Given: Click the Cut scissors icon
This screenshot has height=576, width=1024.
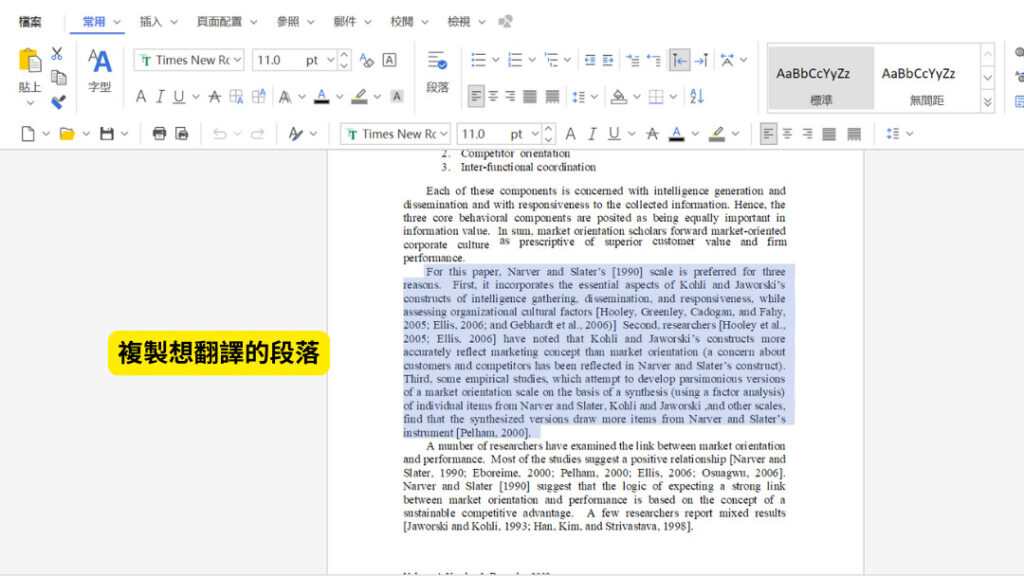Looking at the screenshot, I should pos(57,54).
